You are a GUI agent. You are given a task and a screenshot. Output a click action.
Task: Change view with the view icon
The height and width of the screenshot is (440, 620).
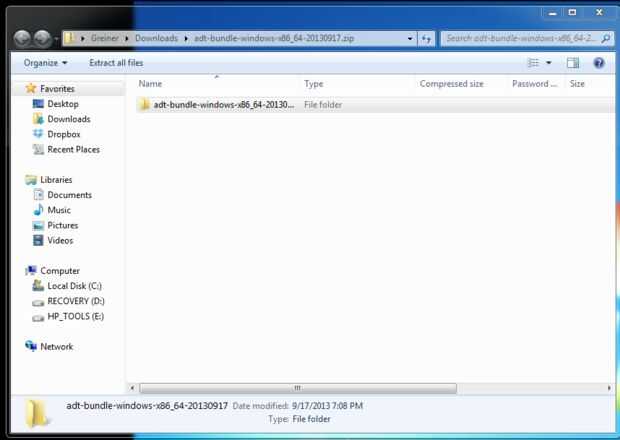click(x=534, y=63)
